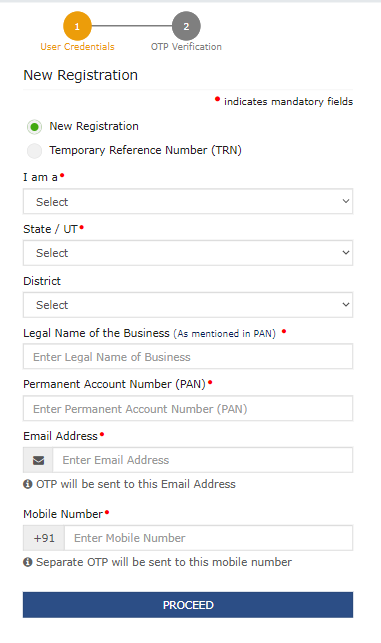Focus the Permanent Account Number field
381x643 pixels.
pos(188,408)
